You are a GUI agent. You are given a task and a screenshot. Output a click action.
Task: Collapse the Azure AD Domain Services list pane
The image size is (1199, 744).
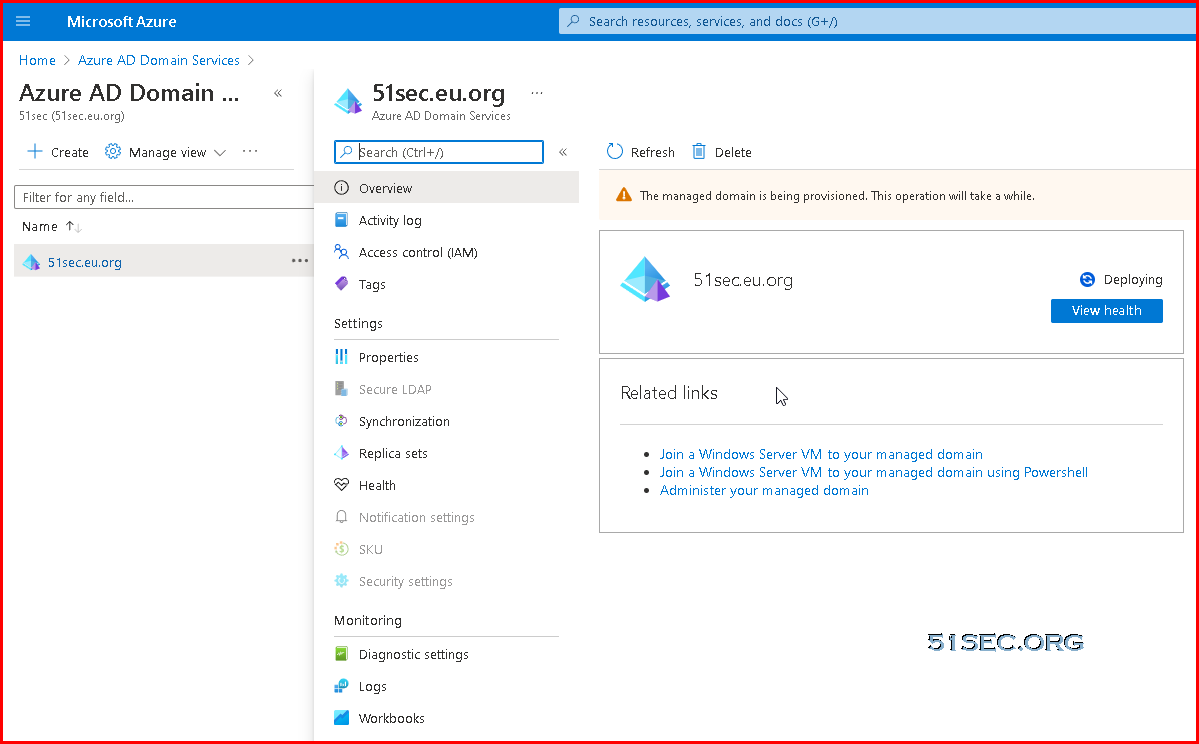[x=278, y=93]
